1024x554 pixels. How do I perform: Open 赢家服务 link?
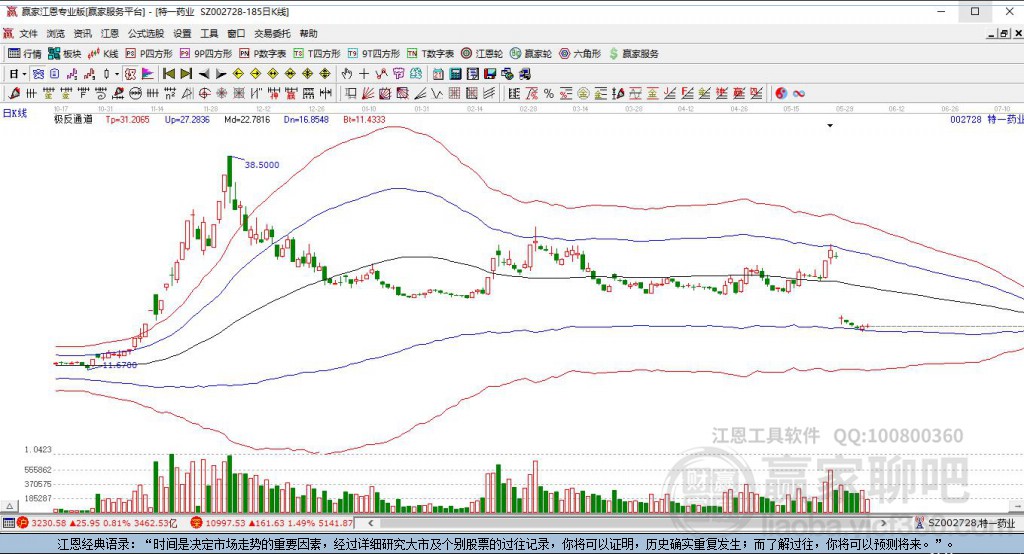(634, 54)
